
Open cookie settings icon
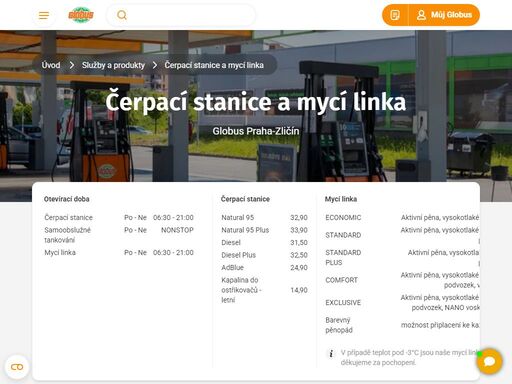[x=17, y=367]
